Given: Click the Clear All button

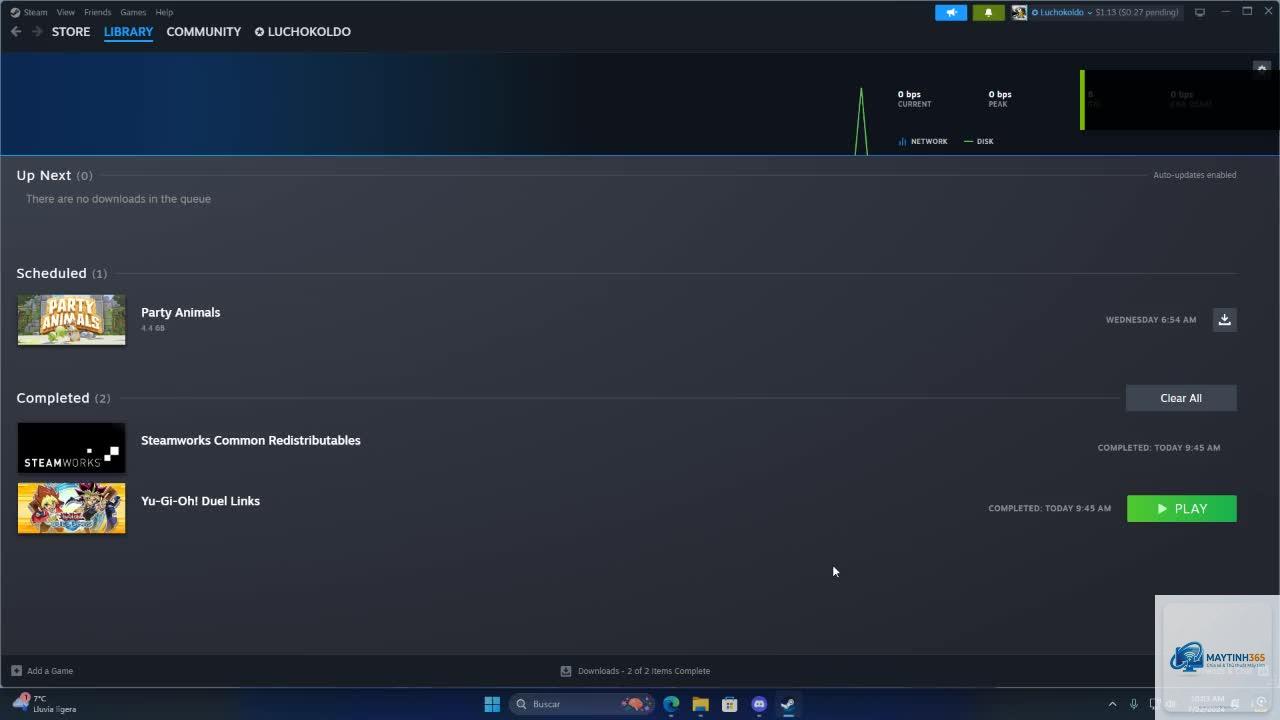Looking at the screenshot, I should pyautogui.click(x=1181, y=398).
